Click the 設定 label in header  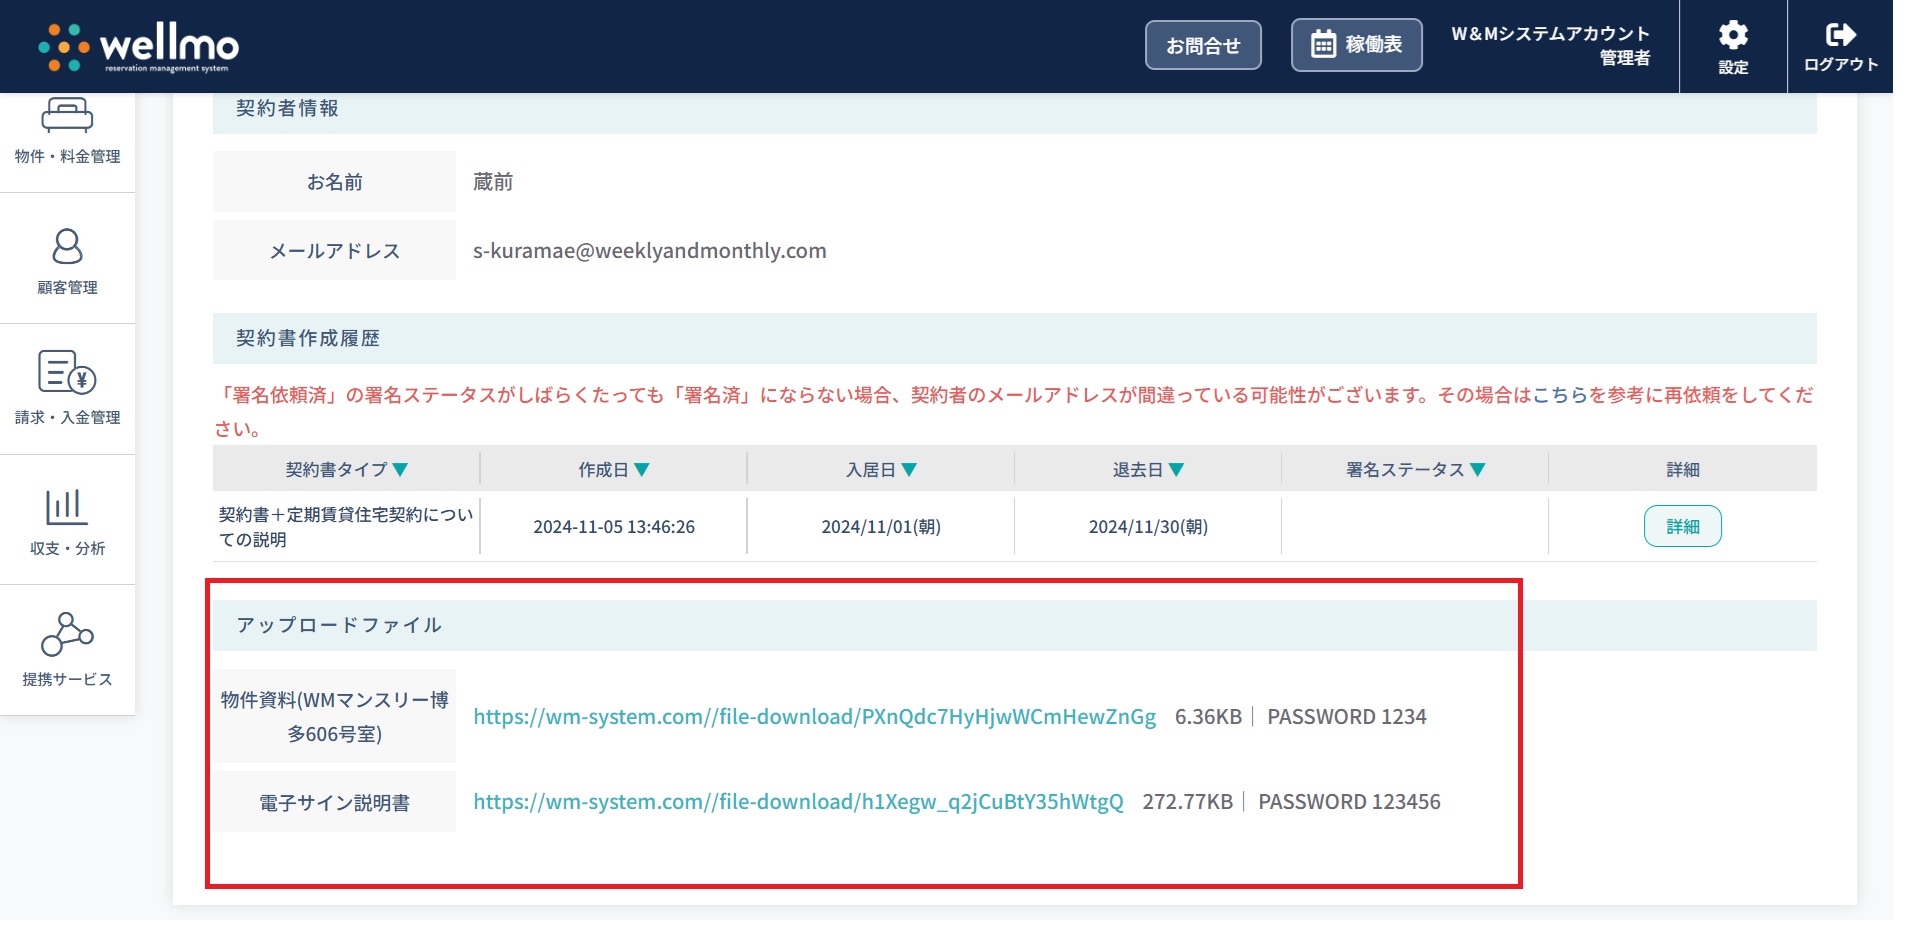pyautogui.click(x=1733, y=67)
